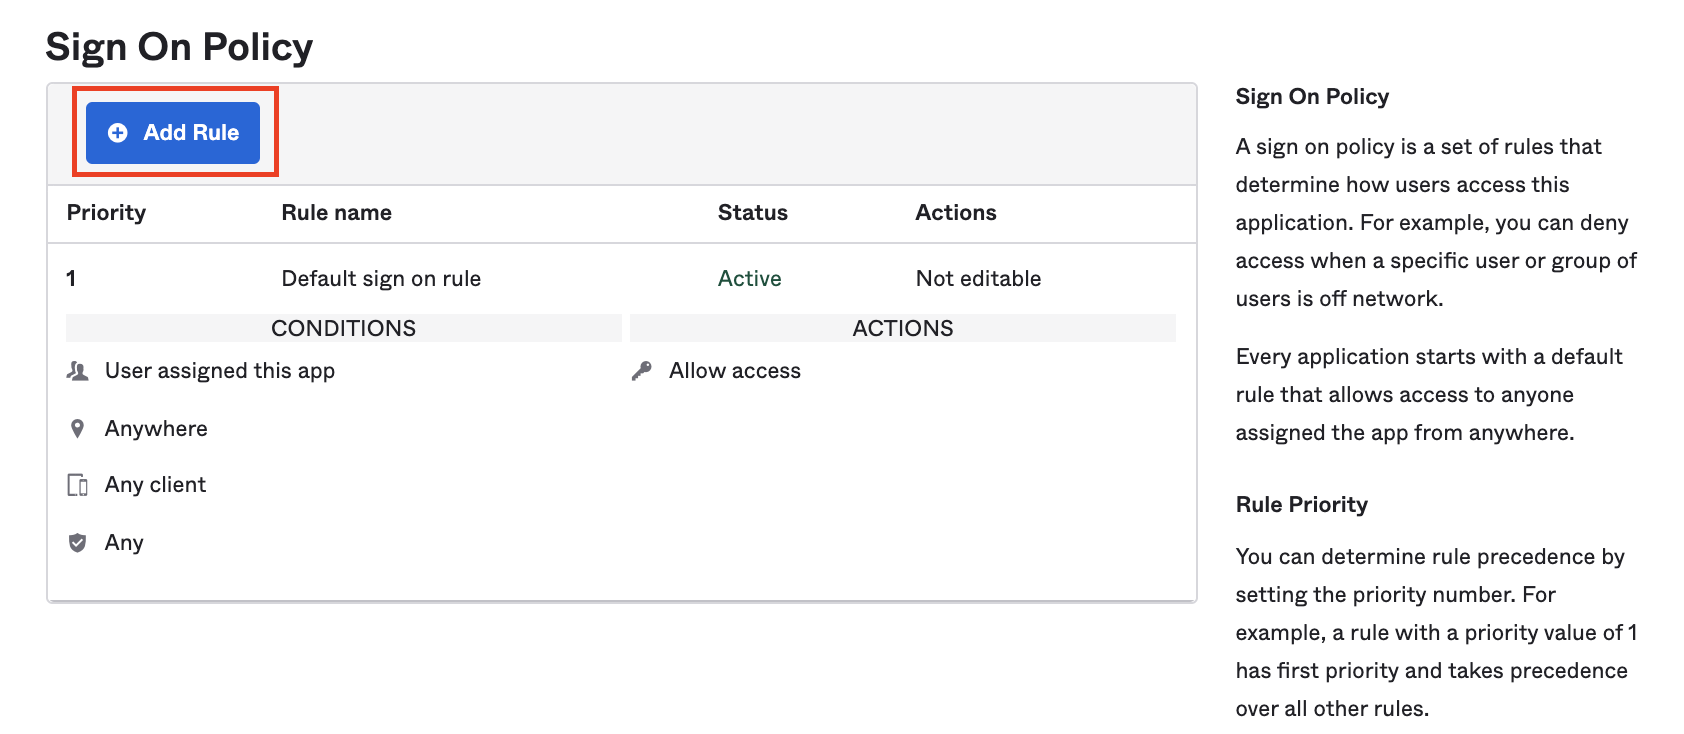
Task: Click the user icon beside User assigned
Action: 77,371
